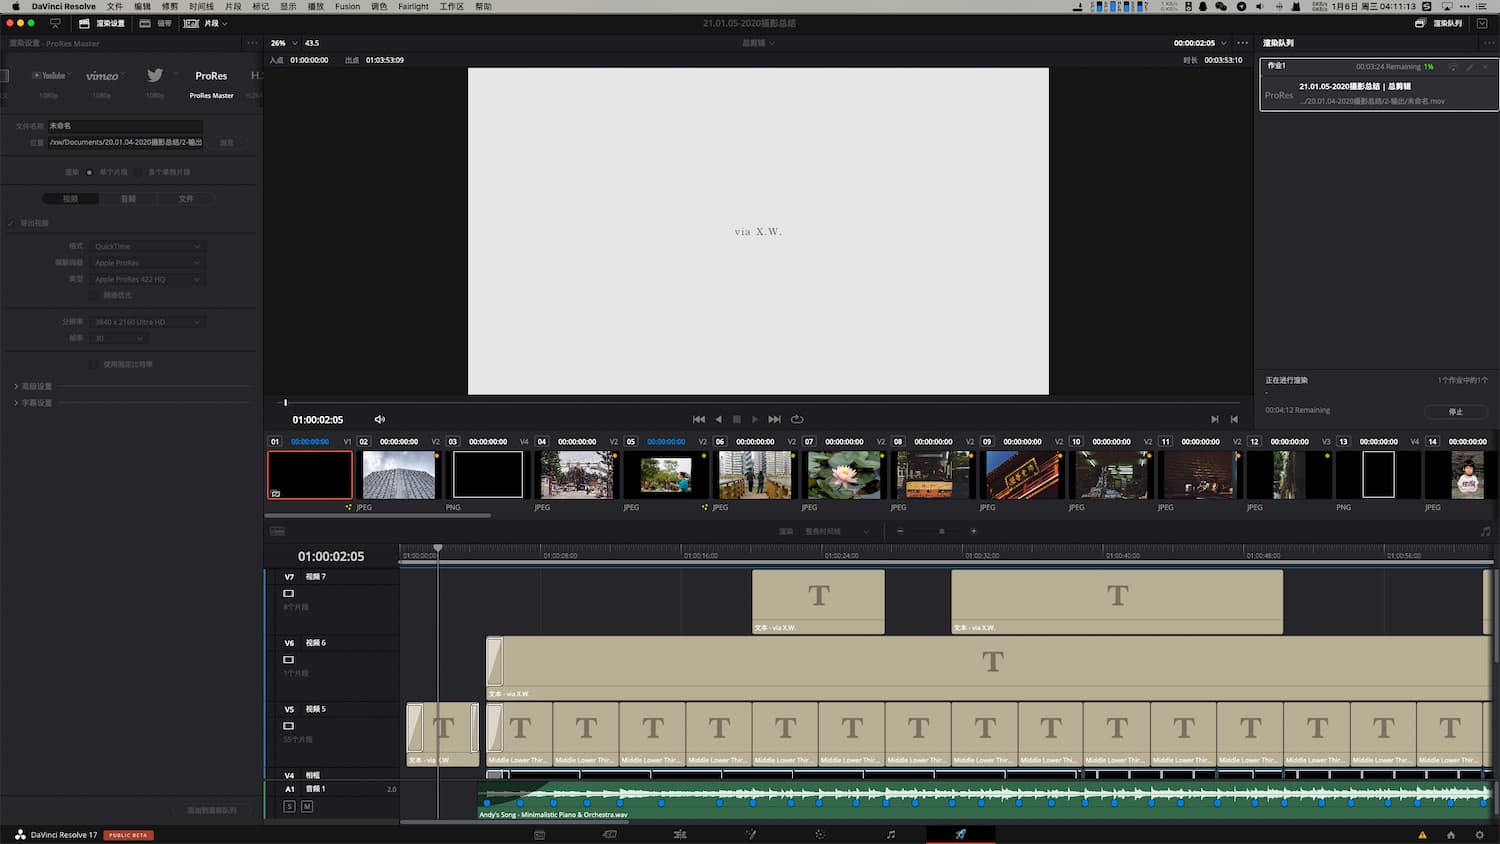Enable the 导出视频 checkbox

click(x=11, y=223)
